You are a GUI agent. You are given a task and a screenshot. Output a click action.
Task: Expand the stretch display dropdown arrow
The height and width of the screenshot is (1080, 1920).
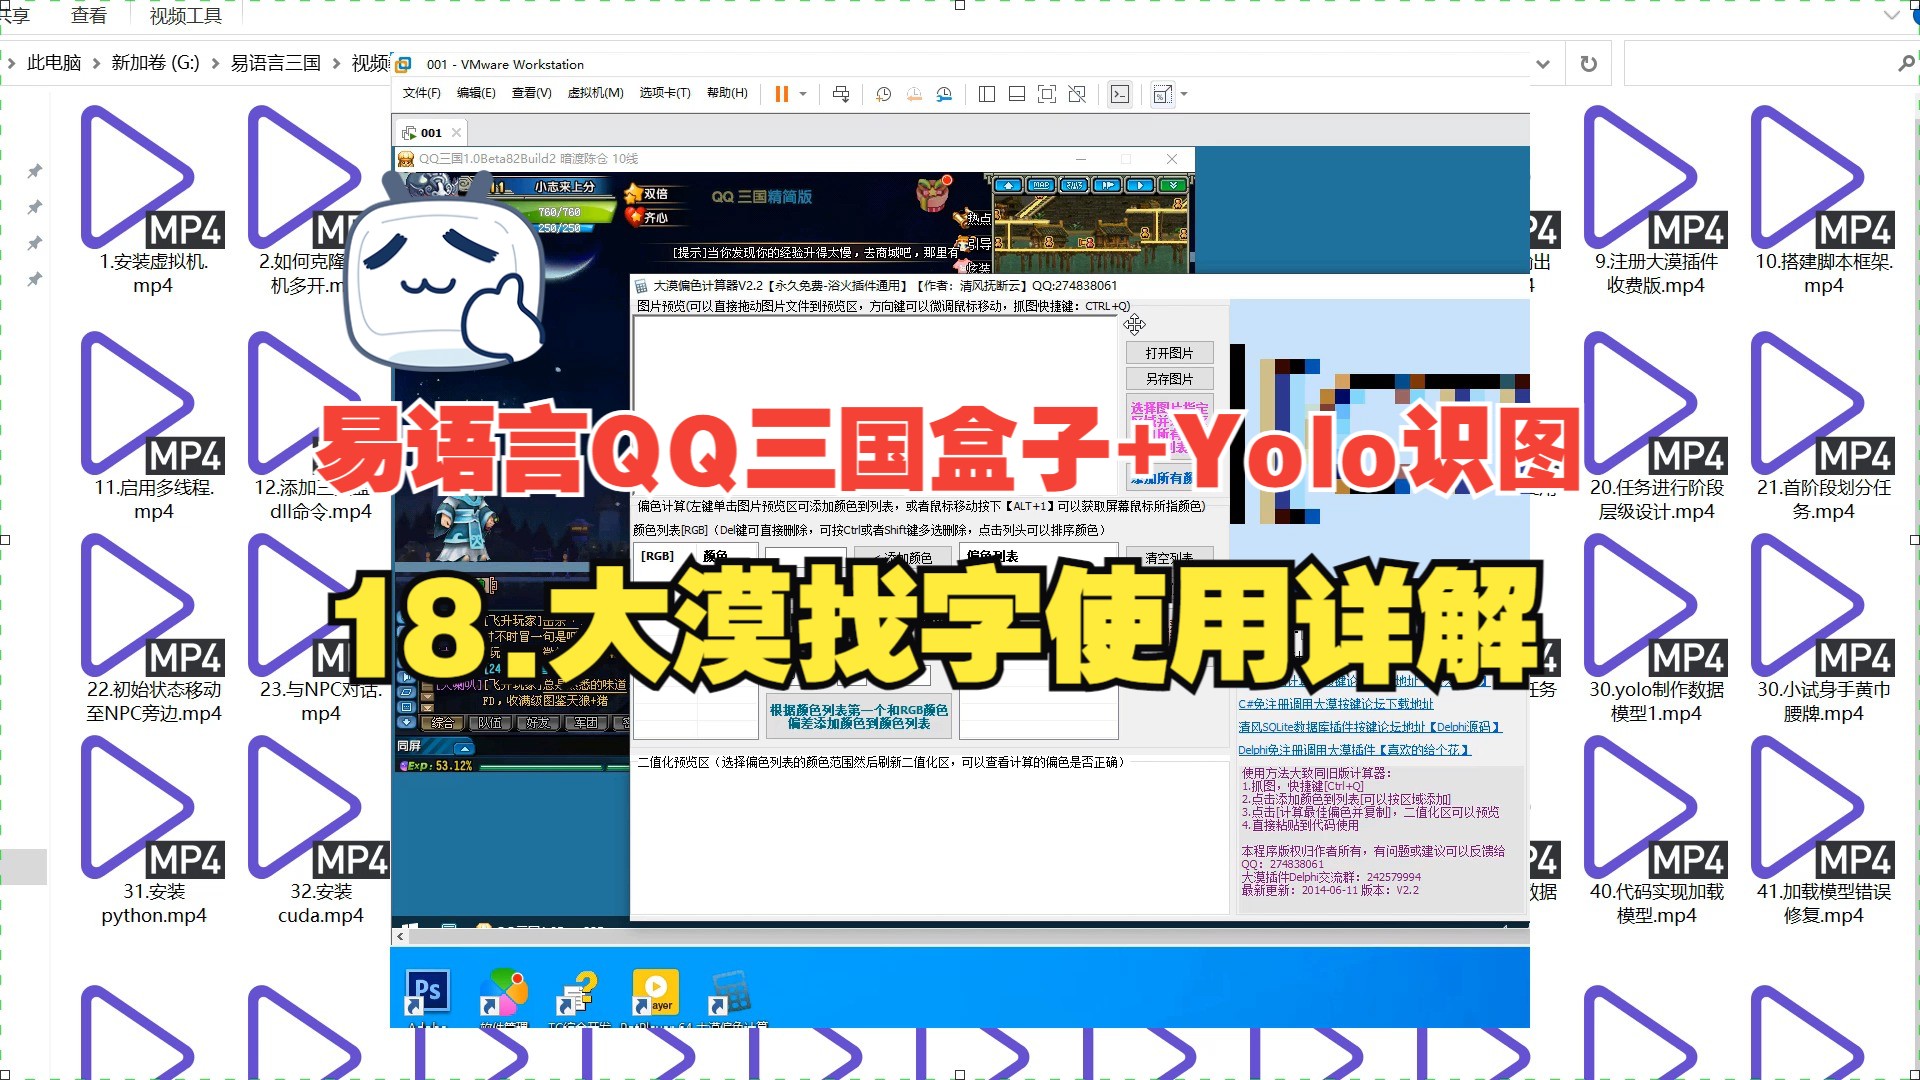[1184, 94]
